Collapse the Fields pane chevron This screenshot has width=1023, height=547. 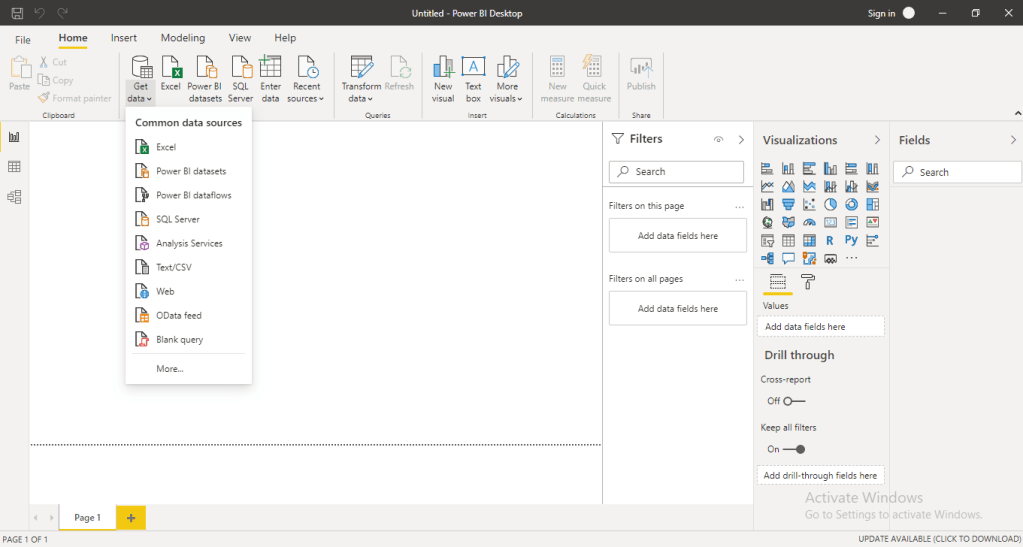[1013, 140]
